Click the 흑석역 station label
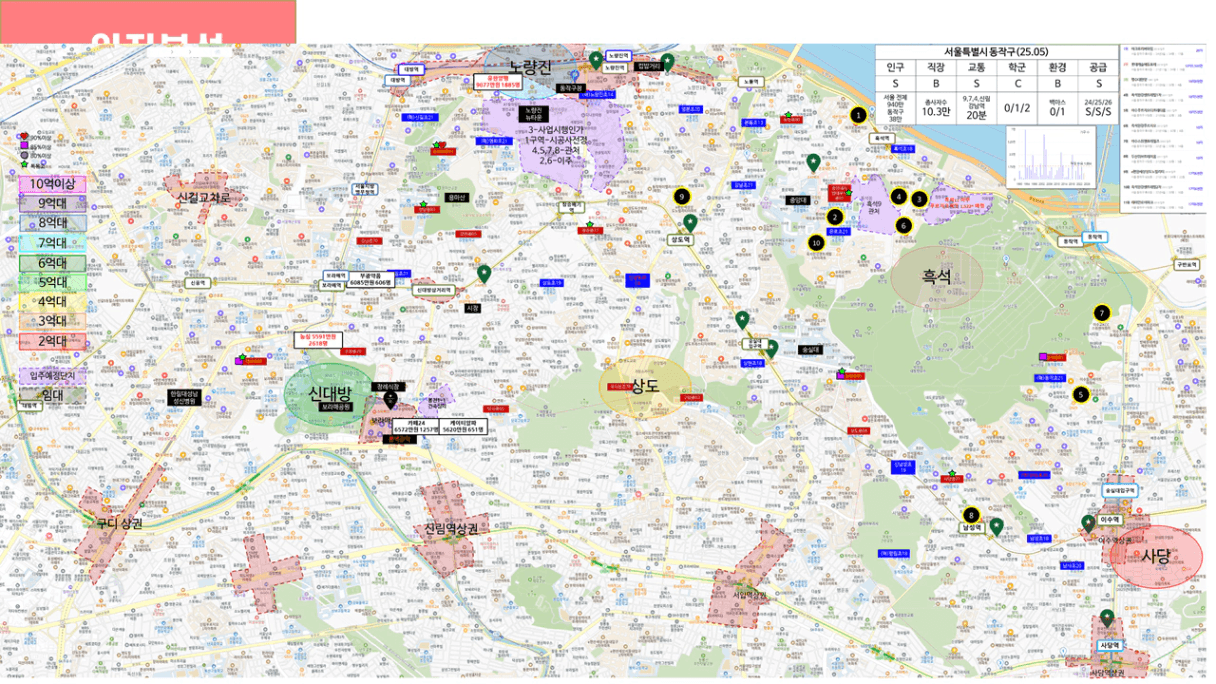Screen dimensions: 1216x684 (x=880, y=139)
